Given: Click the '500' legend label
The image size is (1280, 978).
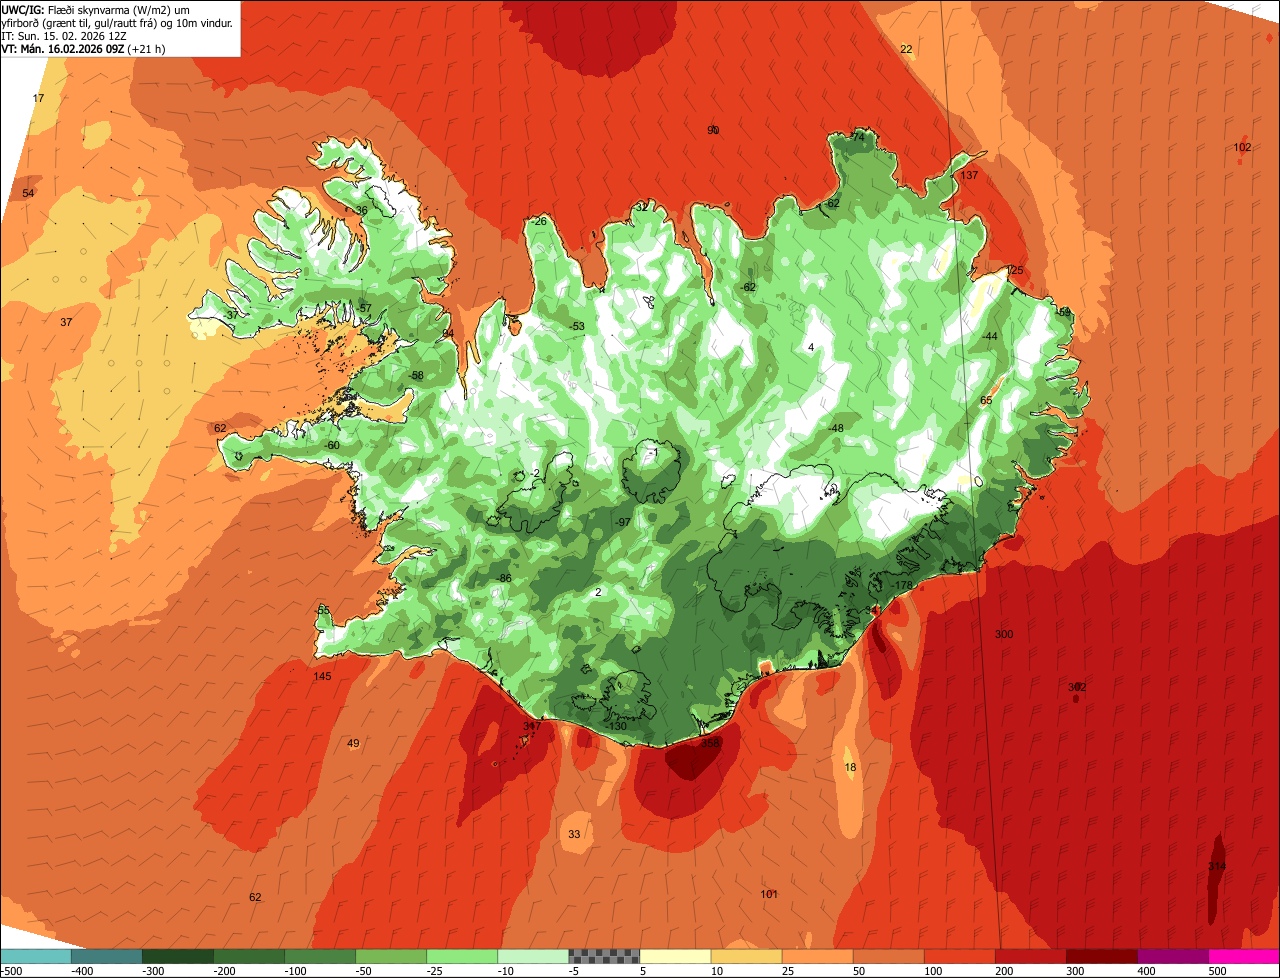Looking at the screenshot, I should pos(1216,970).
